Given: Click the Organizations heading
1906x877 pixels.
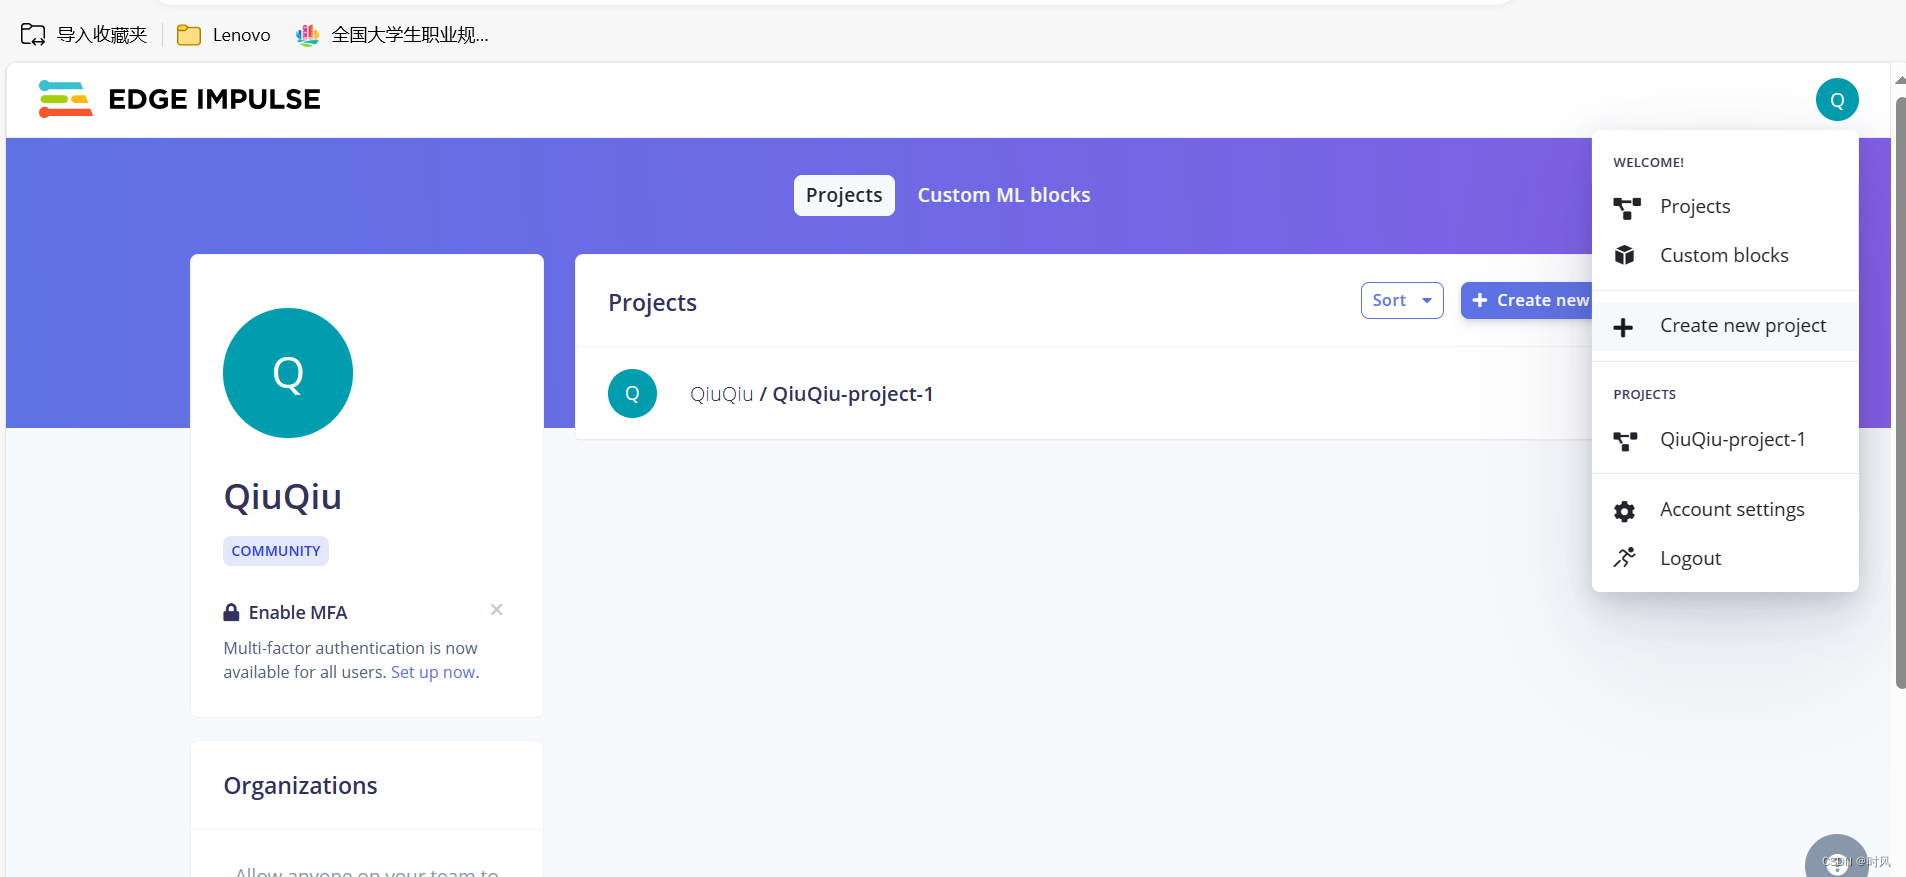Looking at the screenshot, I should (x=300, y=786).
